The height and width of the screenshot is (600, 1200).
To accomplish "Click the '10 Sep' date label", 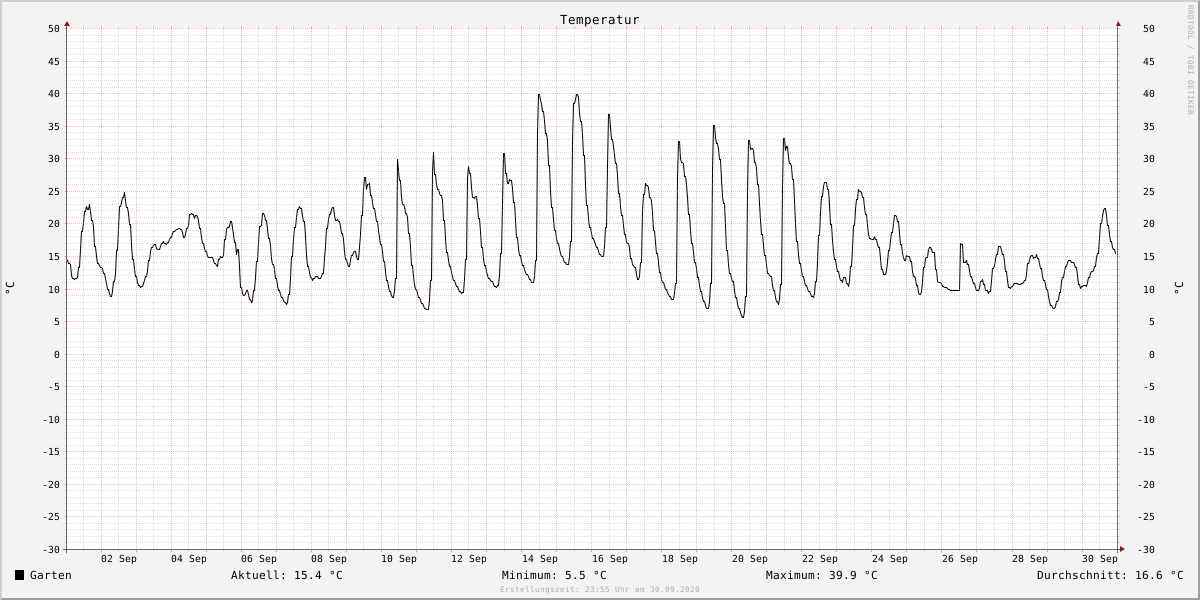I will click(399, 559).
